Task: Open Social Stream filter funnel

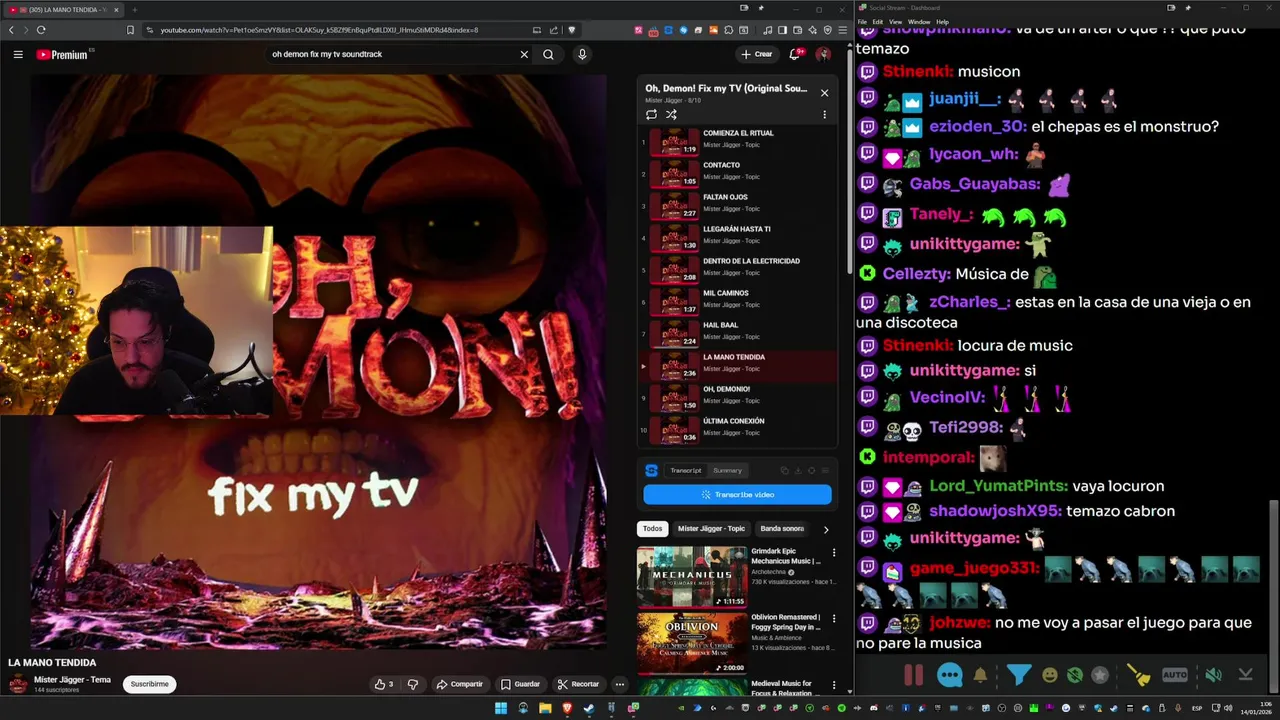Action: click(x=1019, y=675)
